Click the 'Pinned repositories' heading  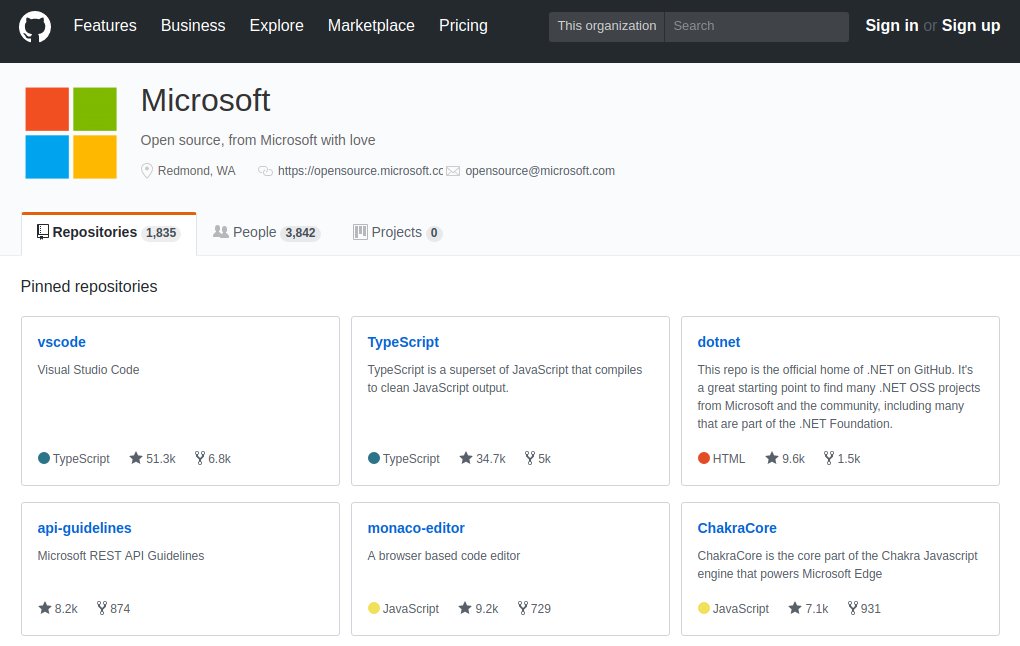pyautogui.click(x=89, y=286)
